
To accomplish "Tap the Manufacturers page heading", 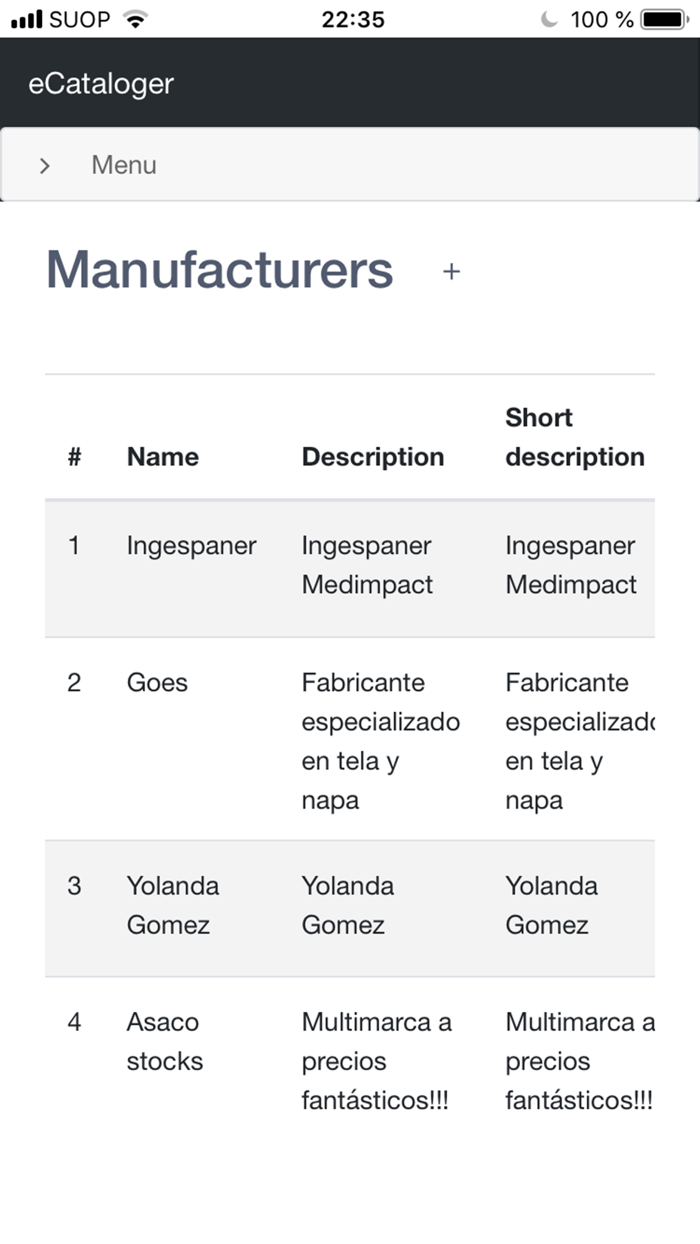I will 220,270.
